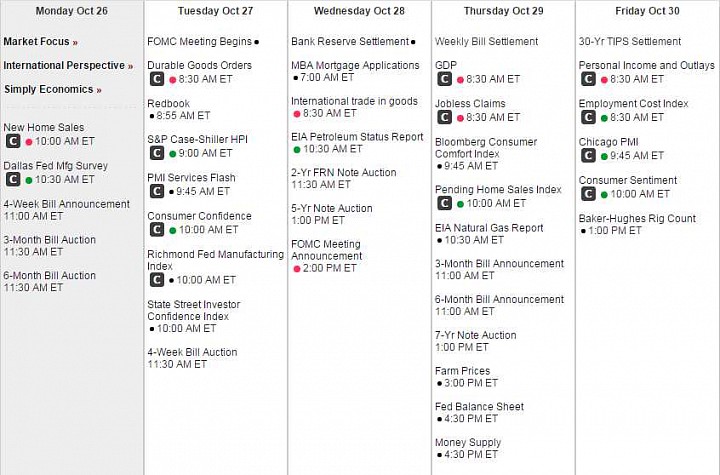Open the Simply Economics link

coord(53,89)
